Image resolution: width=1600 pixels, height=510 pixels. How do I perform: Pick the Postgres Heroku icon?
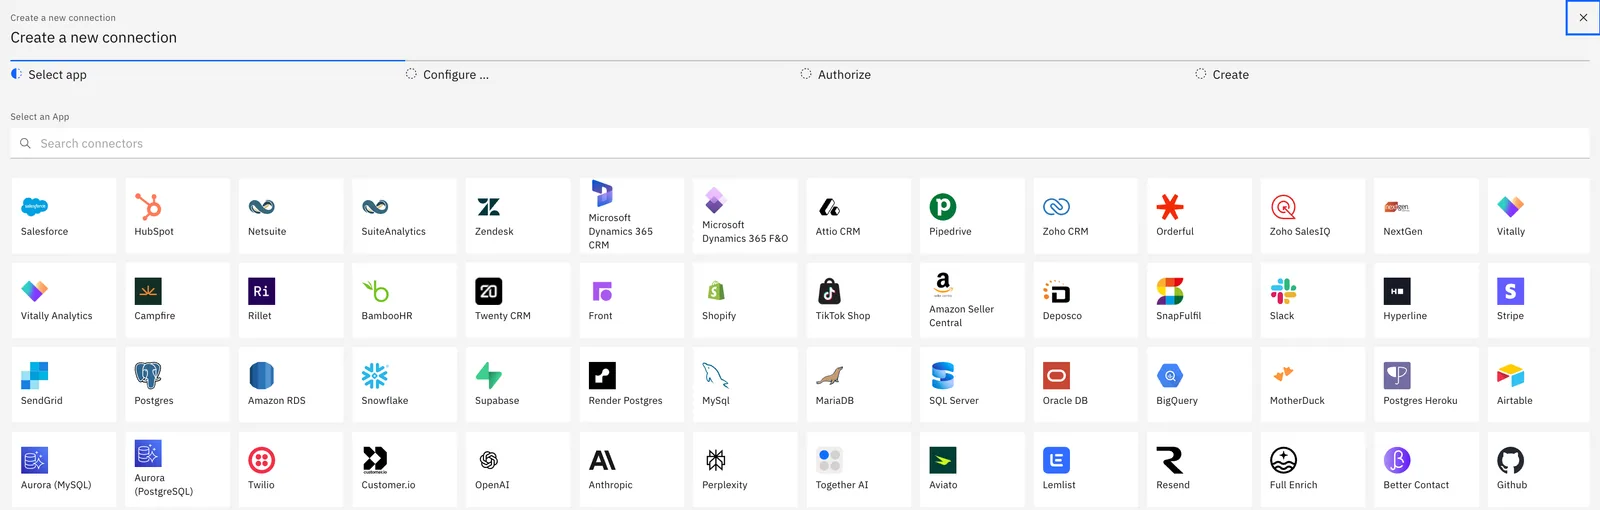pyautogui.click(x=1397, y=376)
